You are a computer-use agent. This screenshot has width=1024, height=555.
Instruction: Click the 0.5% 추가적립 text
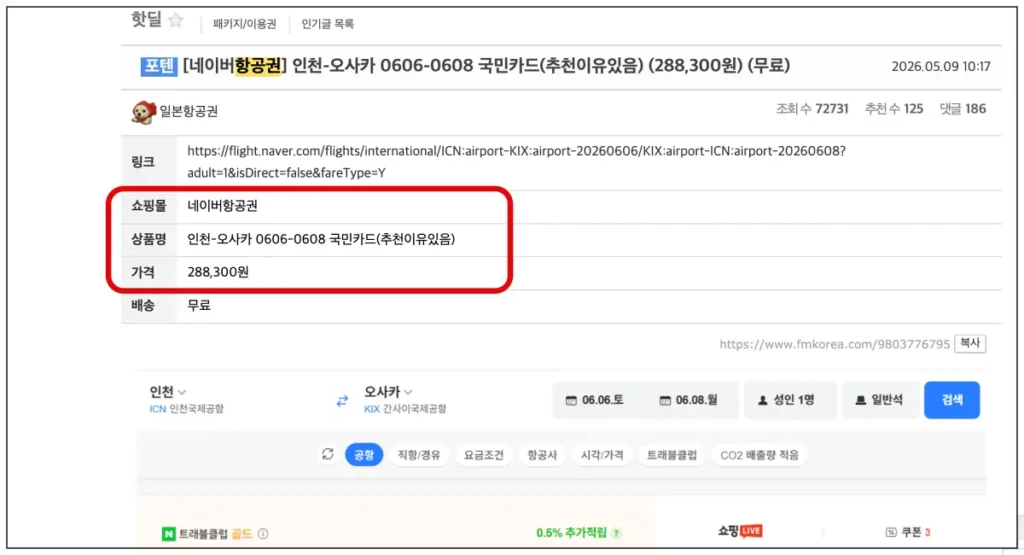click(x=571, y=533)
